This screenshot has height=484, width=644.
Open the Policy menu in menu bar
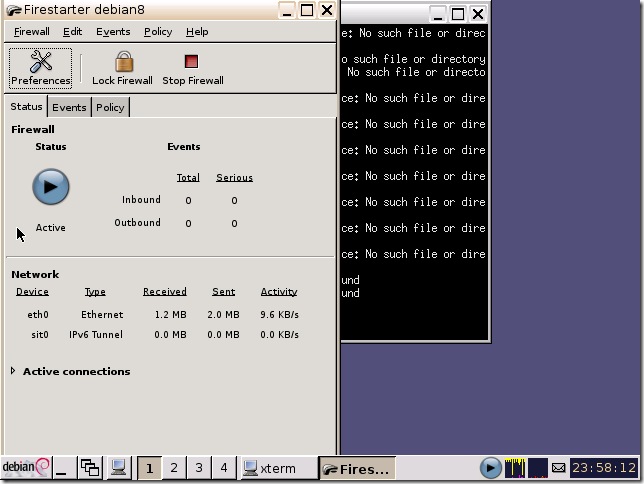click(x=158, y=31)
